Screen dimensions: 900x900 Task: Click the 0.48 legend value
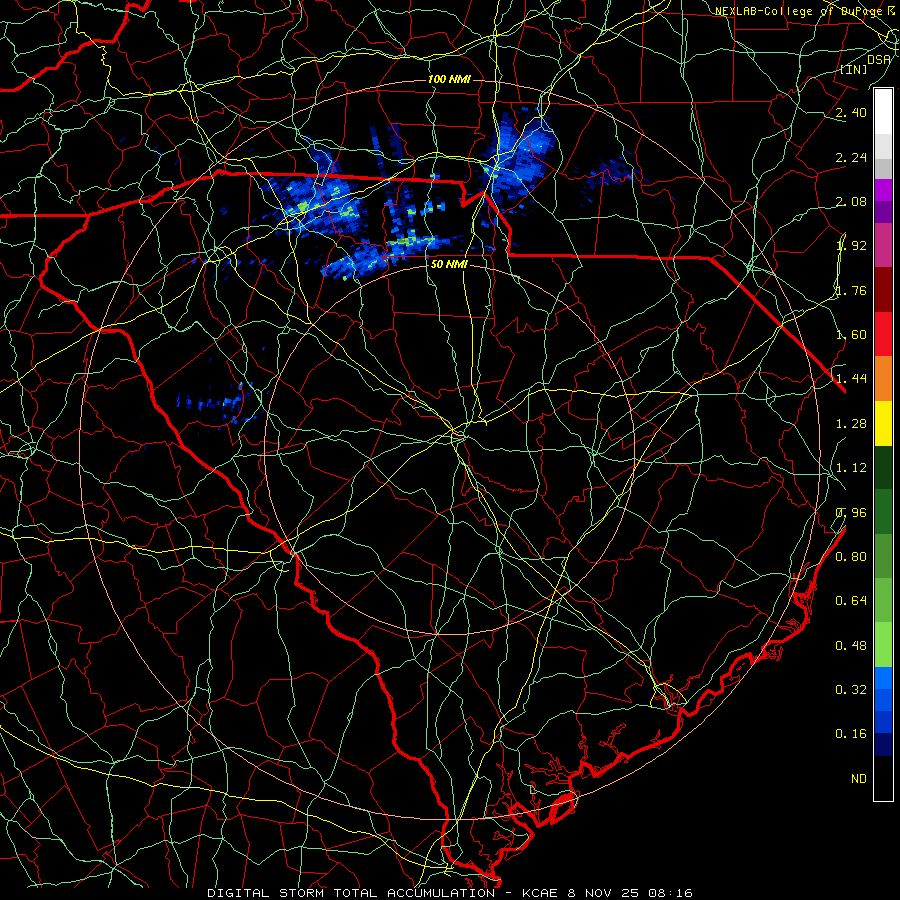(x=851, y=646)
